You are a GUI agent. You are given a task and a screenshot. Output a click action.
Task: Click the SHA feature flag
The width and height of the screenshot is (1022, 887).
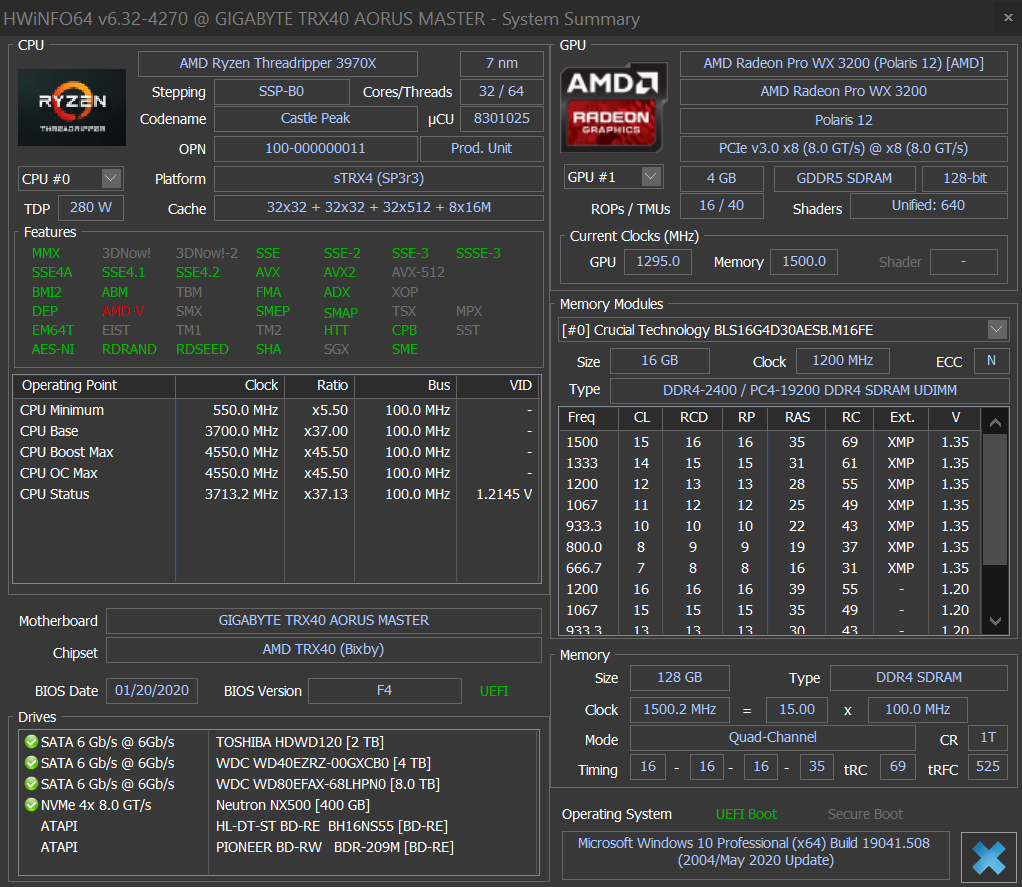pyautogui.click(x=269, y=349)
